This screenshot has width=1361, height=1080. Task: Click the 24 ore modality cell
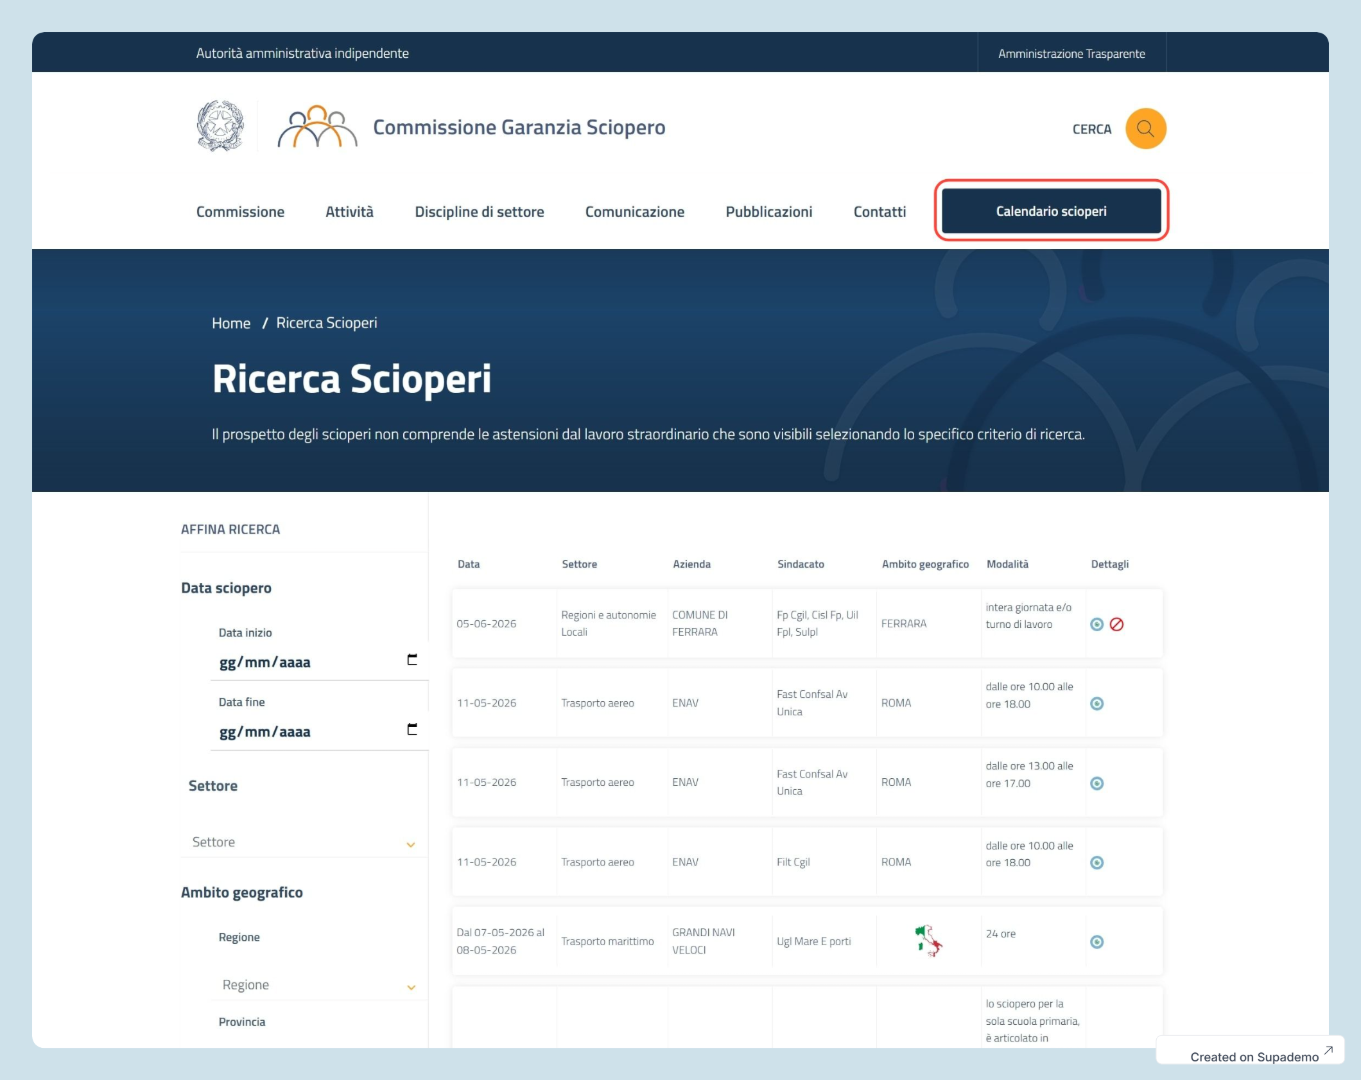coord(1000,934)
